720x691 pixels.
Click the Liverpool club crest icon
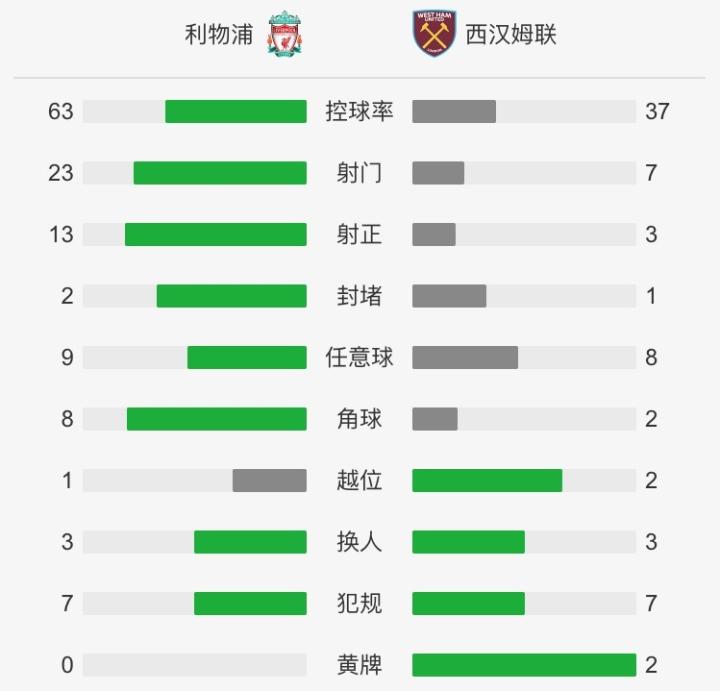coord(285,34)
